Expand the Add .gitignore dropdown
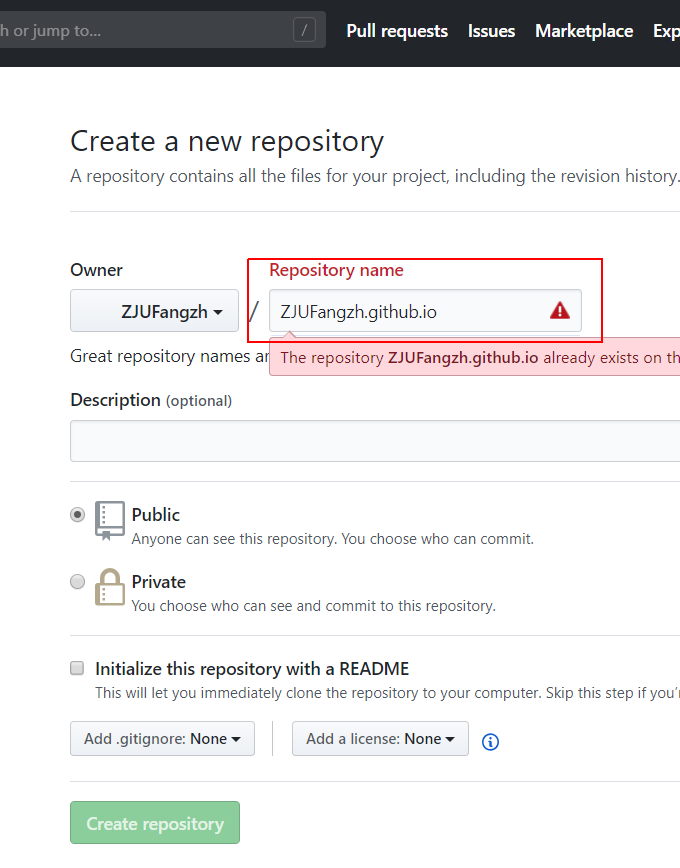Viewport: 680px width, 868px height. pos(162,739)
